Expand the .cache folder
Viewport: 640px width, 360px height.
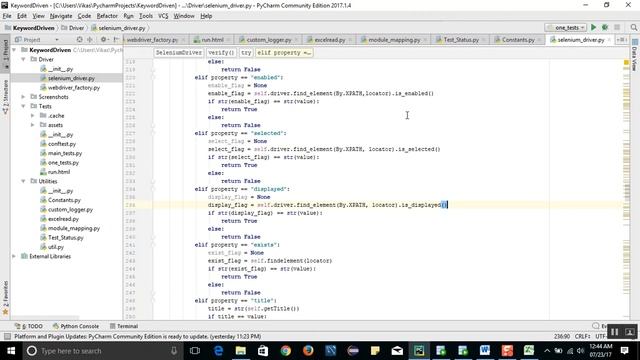point(33,116)
